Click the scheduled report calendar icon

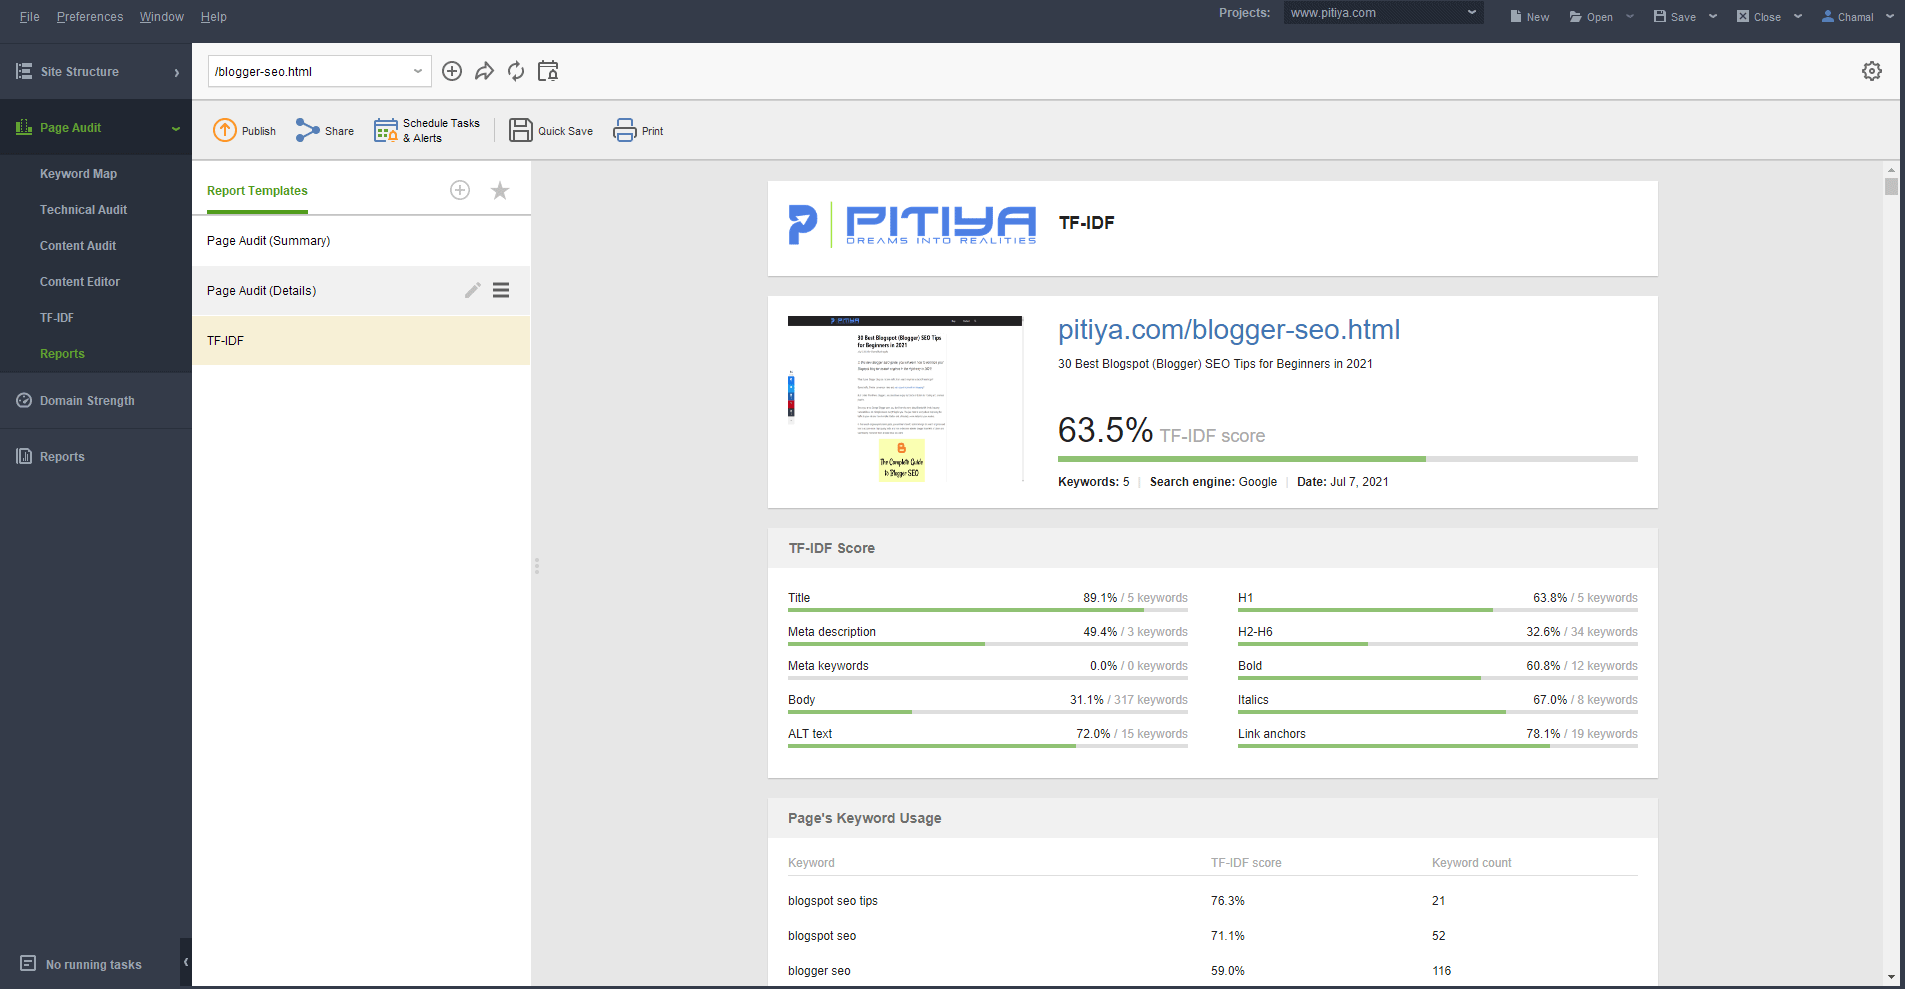pyautogui.click(x=548, y=71)
